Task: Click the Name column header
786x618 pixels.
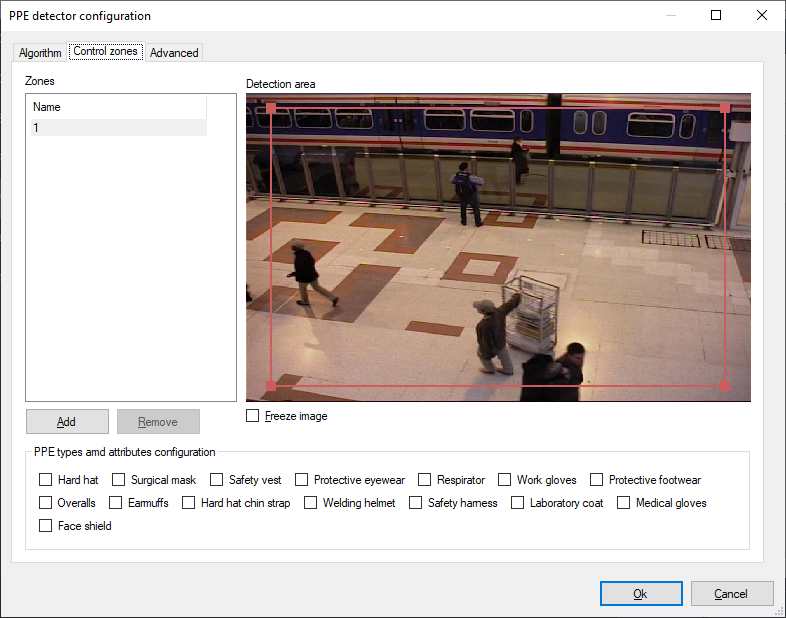Action: click(117, 107)
